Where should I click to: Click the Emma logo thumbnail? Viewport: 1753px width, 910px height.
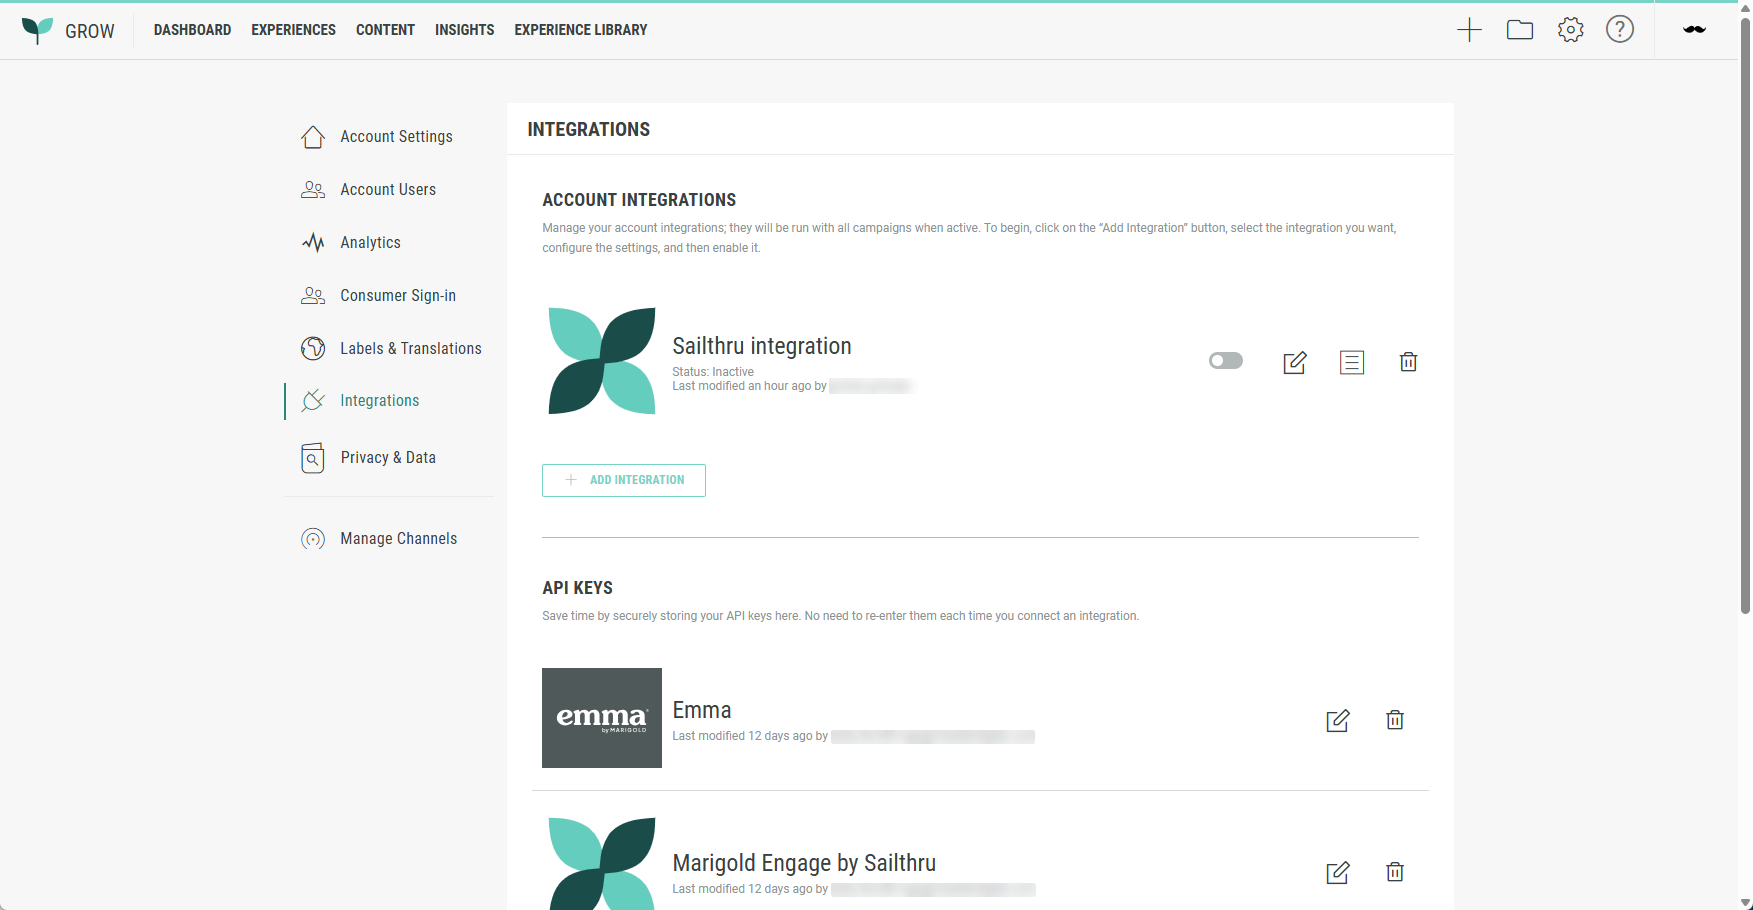(602, 718)
